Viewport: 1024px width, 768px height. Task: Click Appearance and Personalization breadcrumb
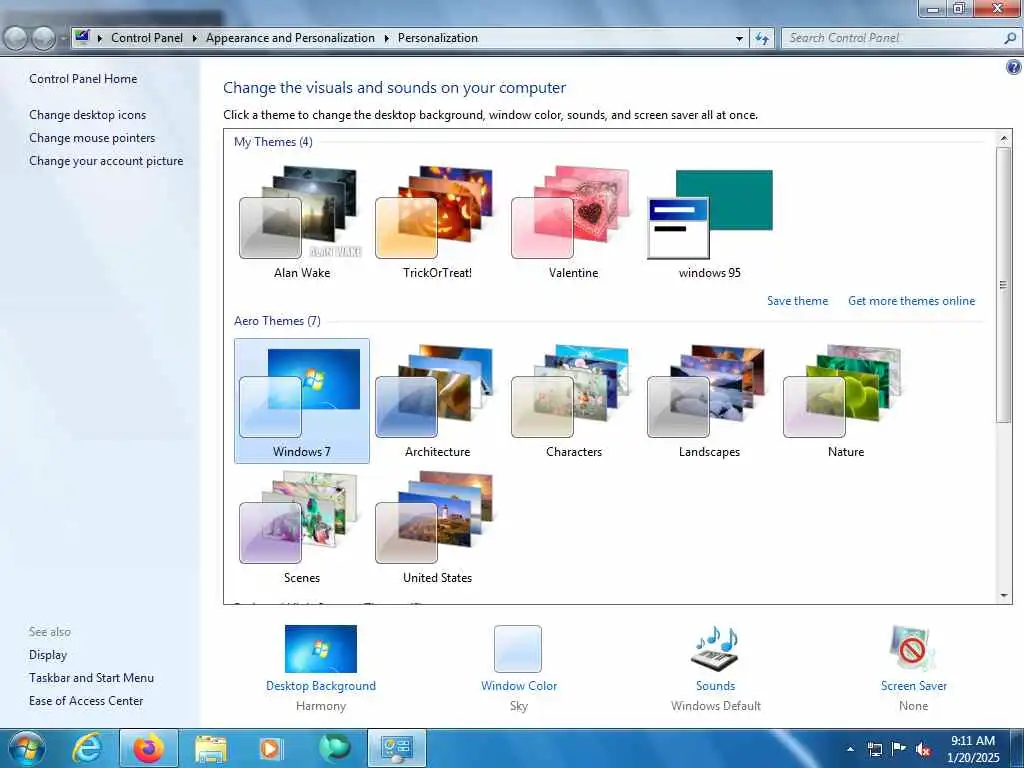coord(290,38)
